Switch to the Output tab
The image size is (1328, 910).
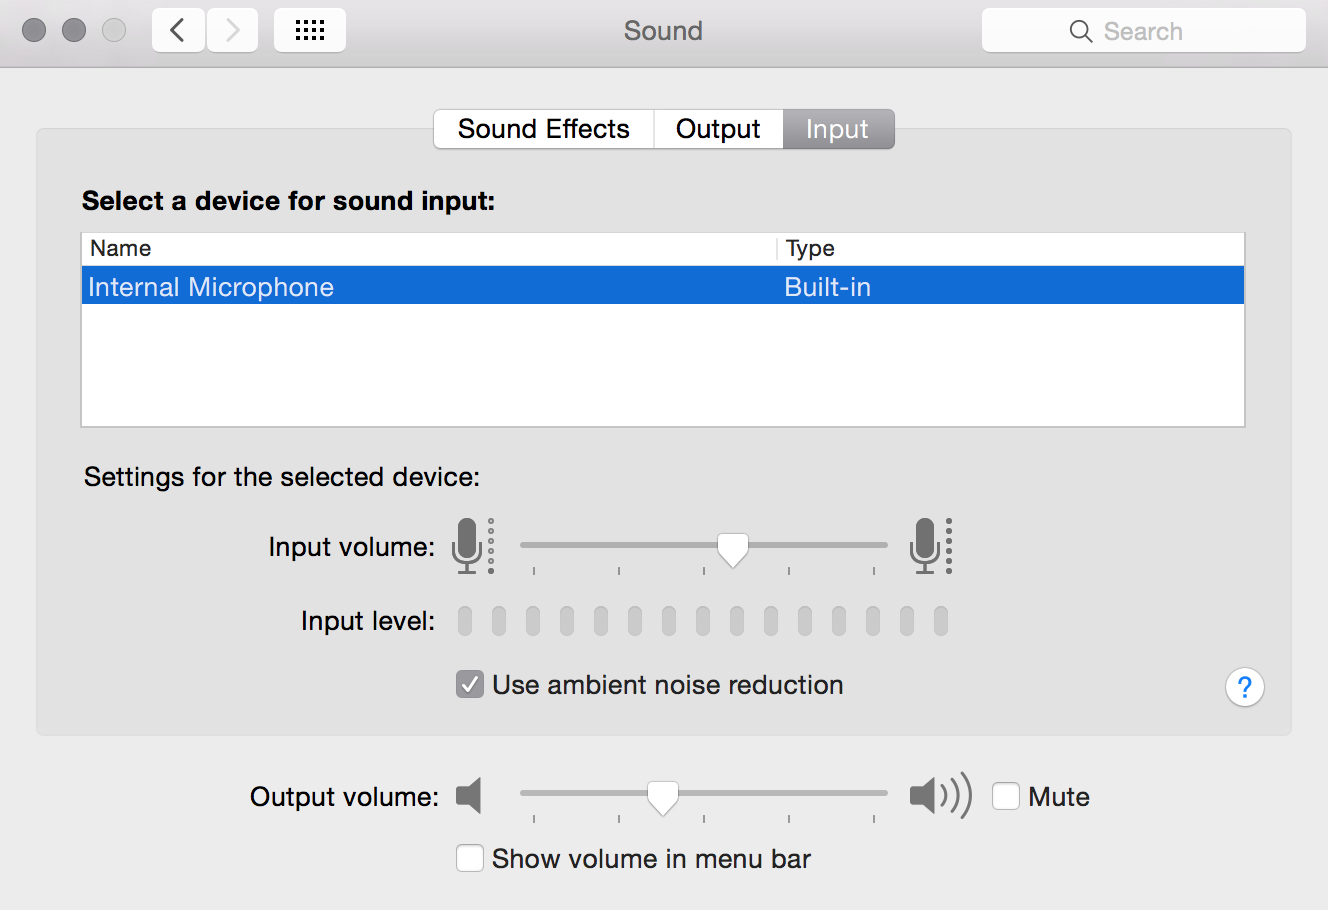click(718, 129)
